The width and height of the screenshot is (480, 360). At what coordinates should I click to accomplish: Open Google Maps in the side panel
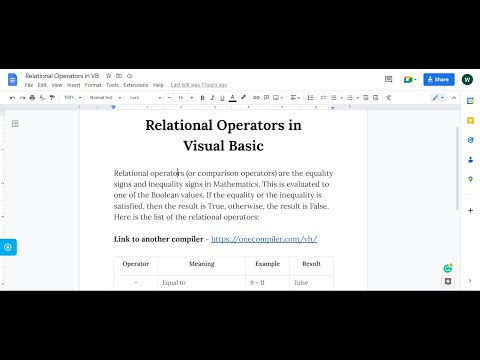click(470, 179)
